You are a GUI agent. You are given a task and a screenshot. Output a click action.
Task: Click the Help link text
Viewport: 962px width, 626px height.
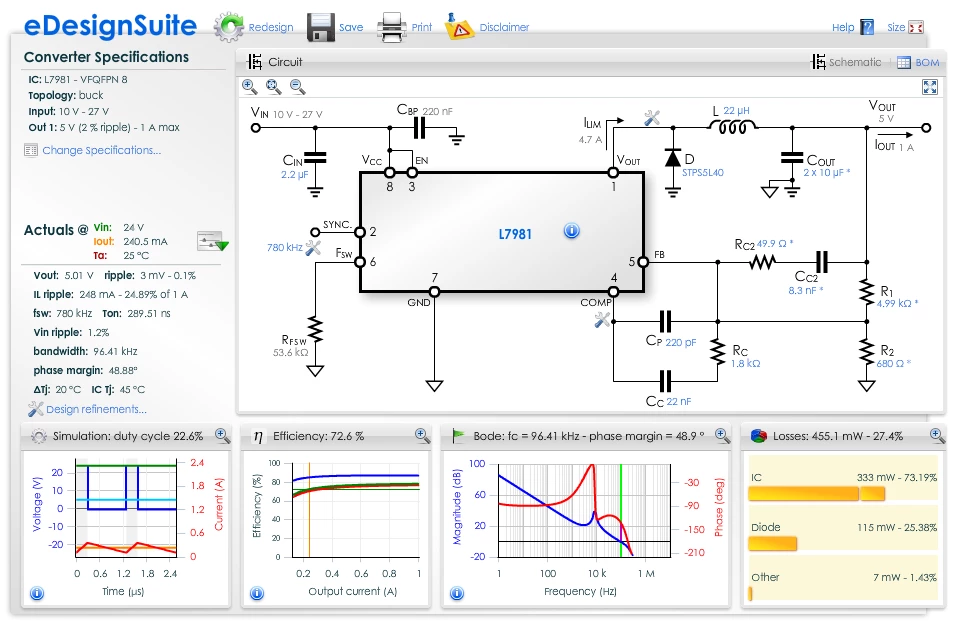pyautogui.click(x=843, y=27)
